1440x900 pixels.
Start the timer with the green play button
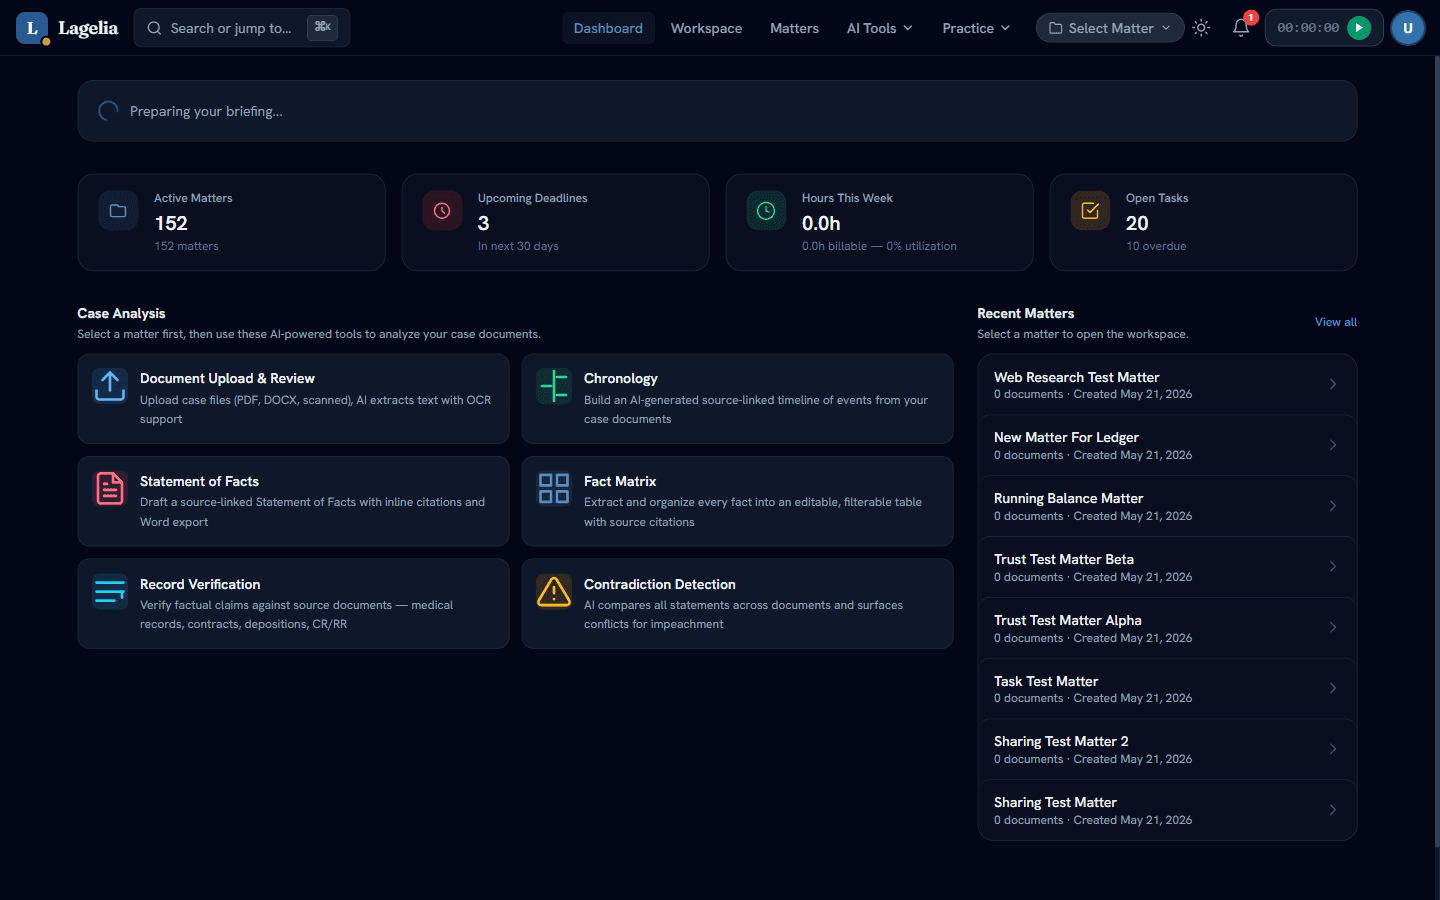click(1358, 28)
